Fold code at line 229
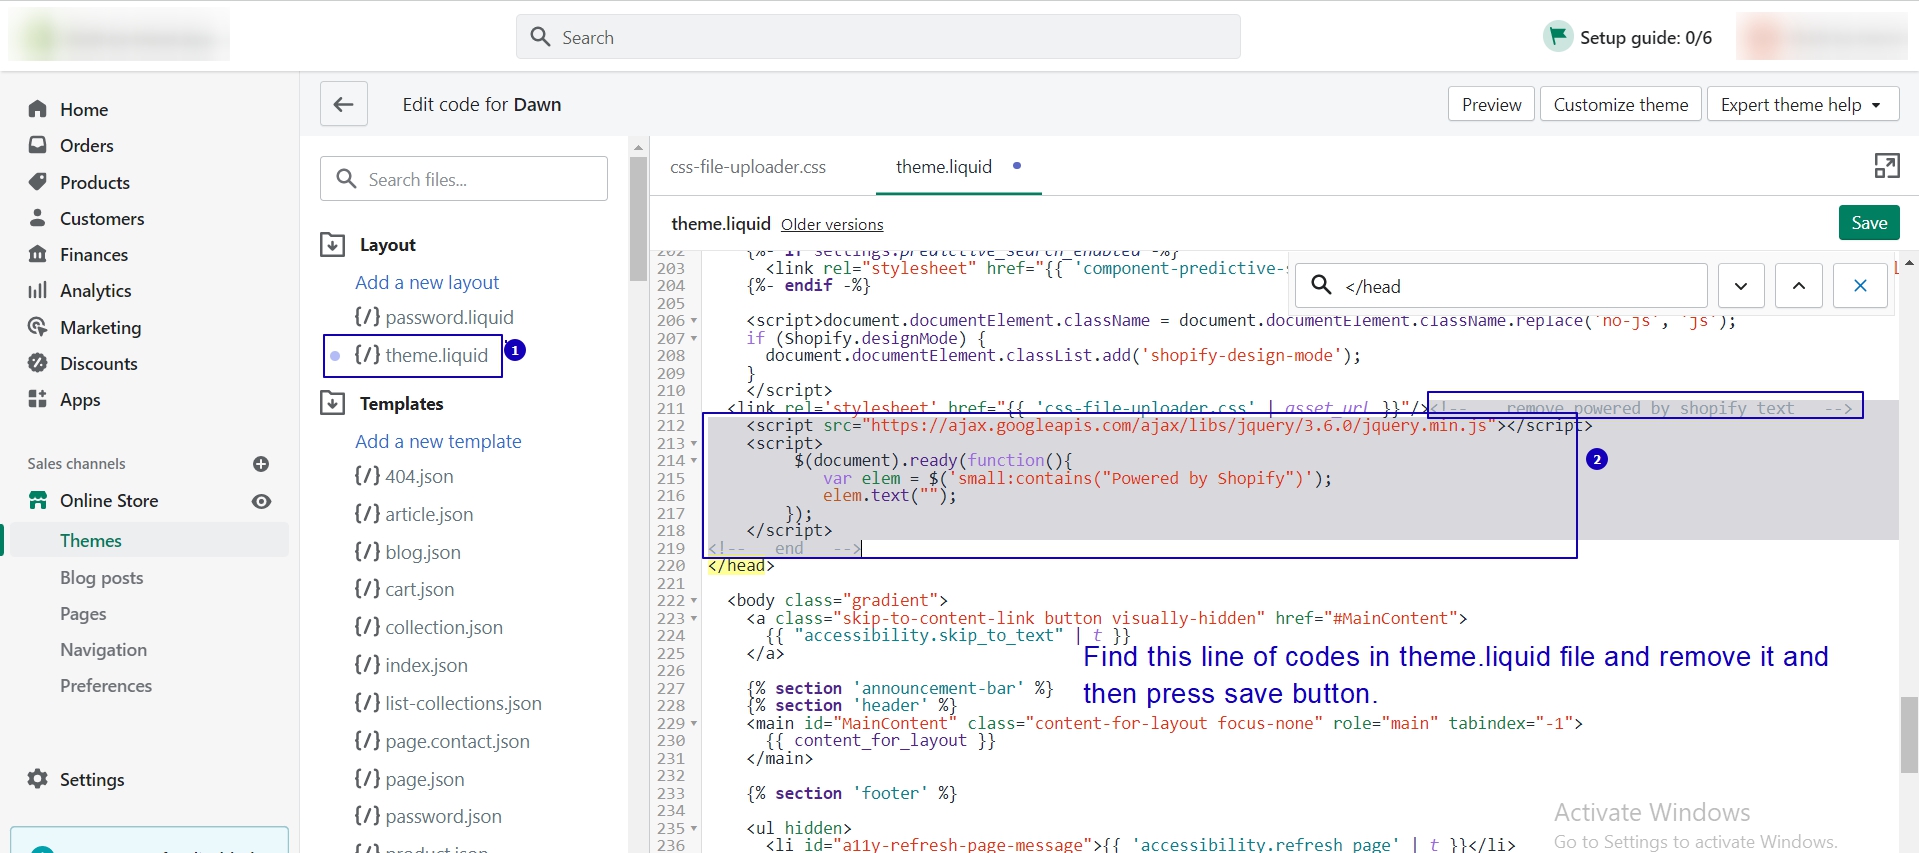1919x853 pixels. click(694, 724)
